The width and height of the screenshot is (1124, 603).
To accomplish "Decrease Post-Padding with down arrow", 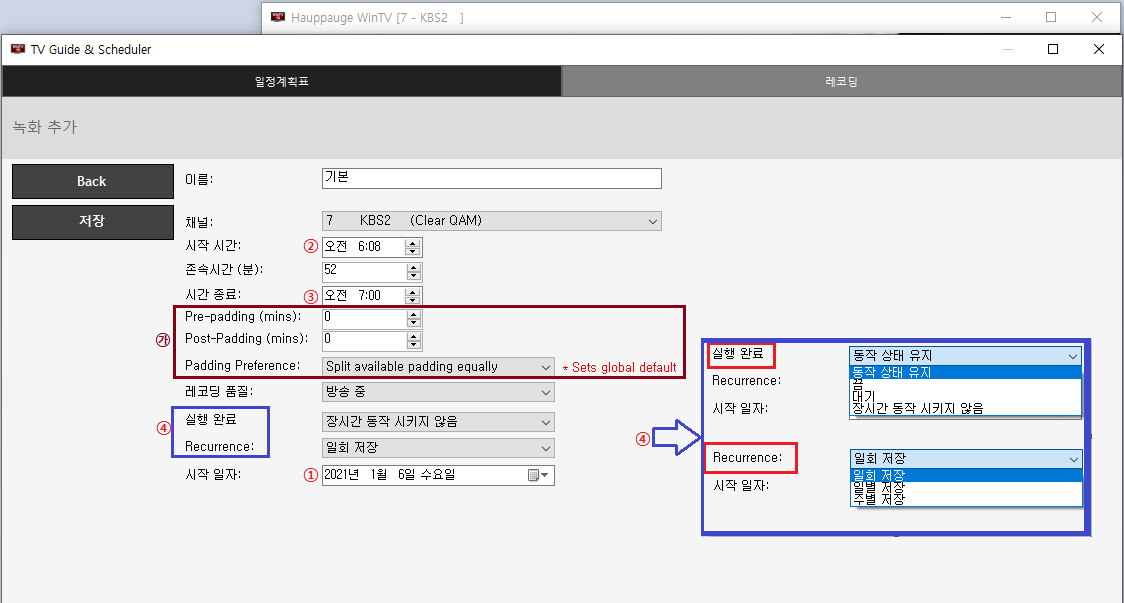I will point(414,345).
